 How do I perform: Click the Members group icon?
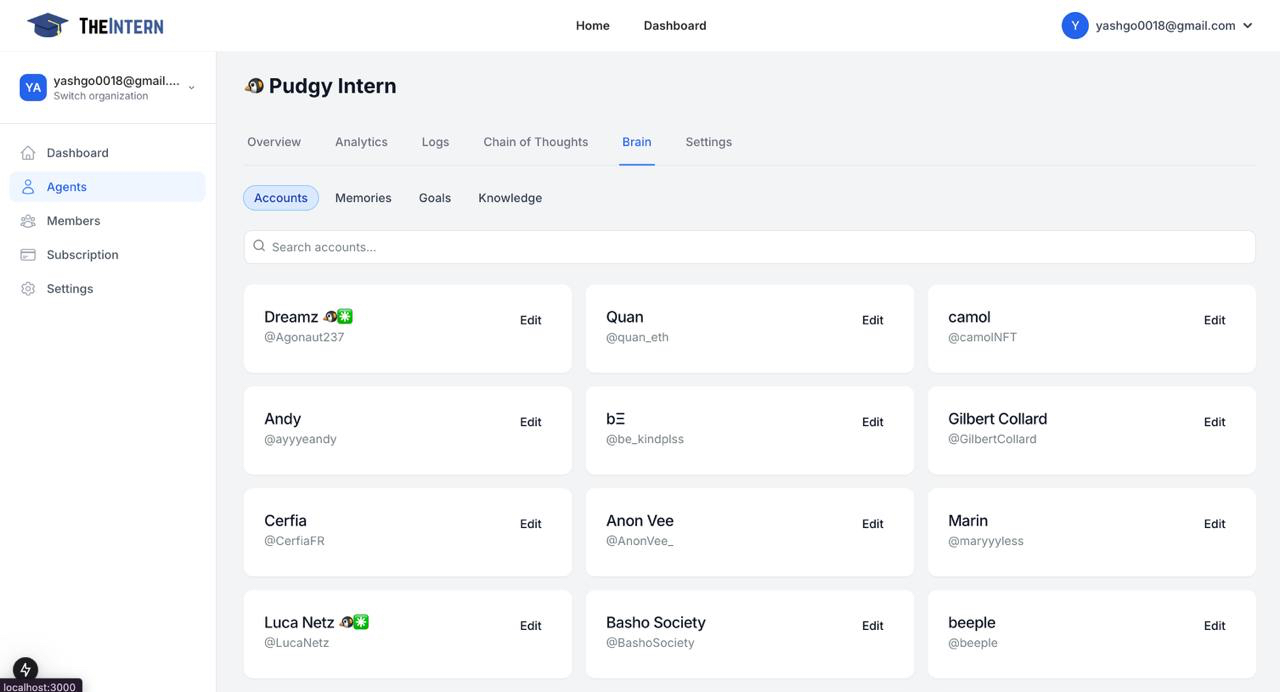tap(28, 220)
